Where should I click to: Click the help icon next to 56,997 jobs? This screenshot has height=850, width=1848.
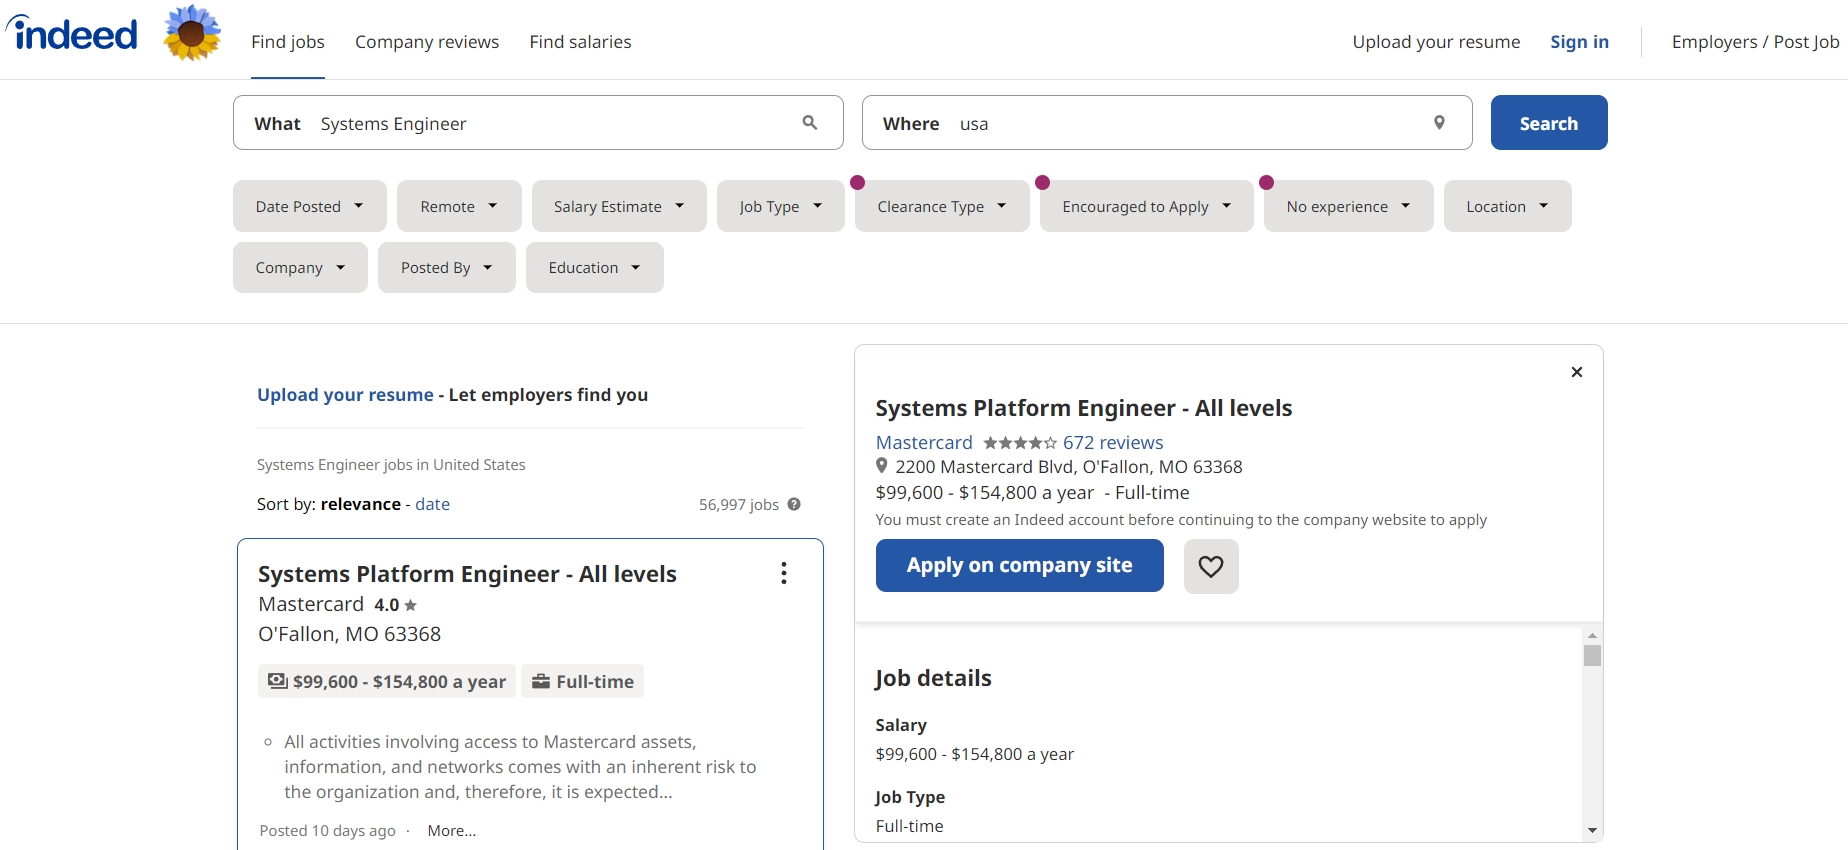794,504
